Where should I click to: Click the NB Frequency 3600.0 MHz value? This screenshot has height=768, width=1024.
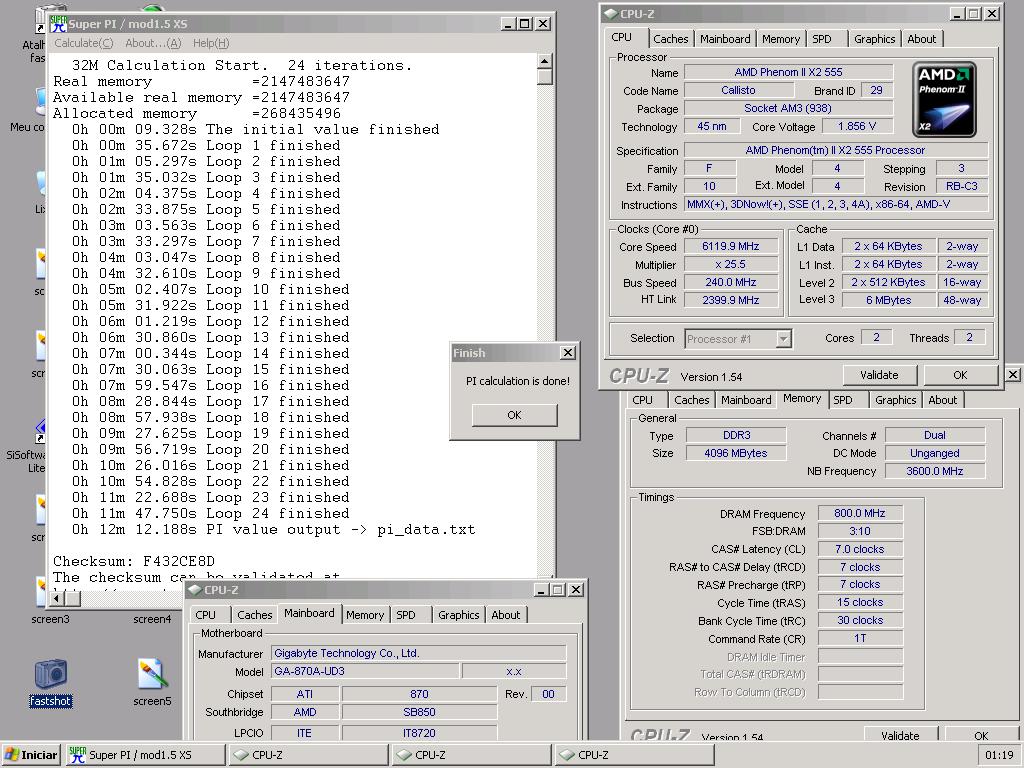pos(935,471)
